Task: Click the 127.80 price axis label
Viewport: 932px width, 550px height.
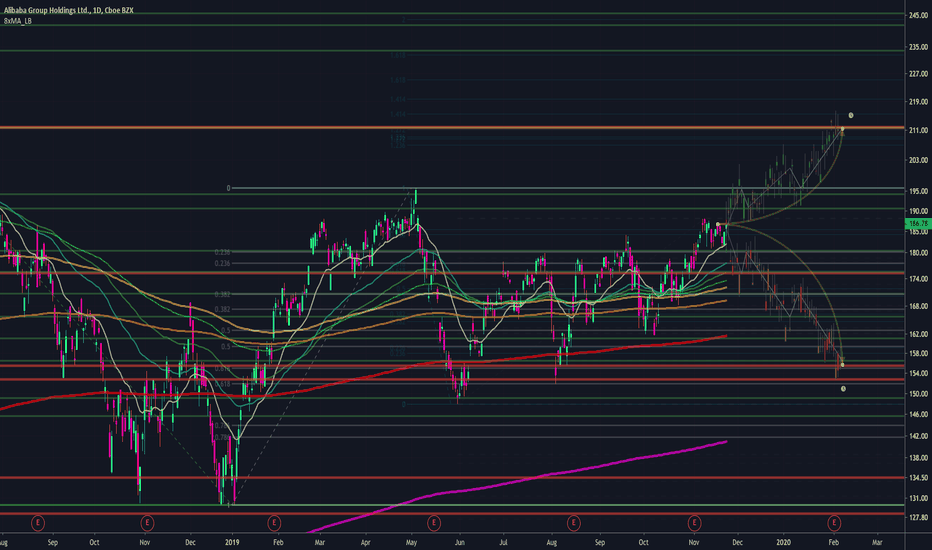Action: [x=918, y=517]
